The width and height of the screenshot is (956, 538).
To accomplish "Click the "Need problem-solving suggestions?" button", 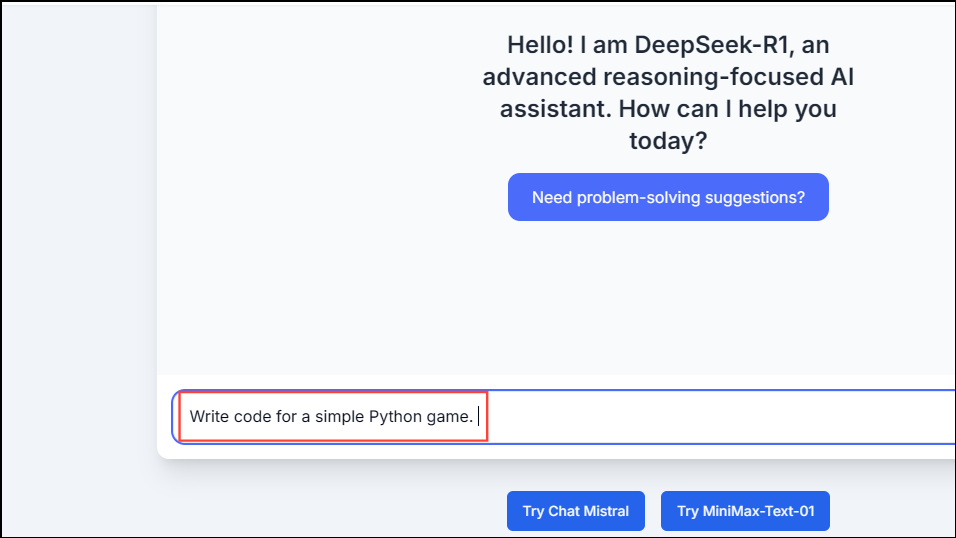I will (x=668, y=197).
